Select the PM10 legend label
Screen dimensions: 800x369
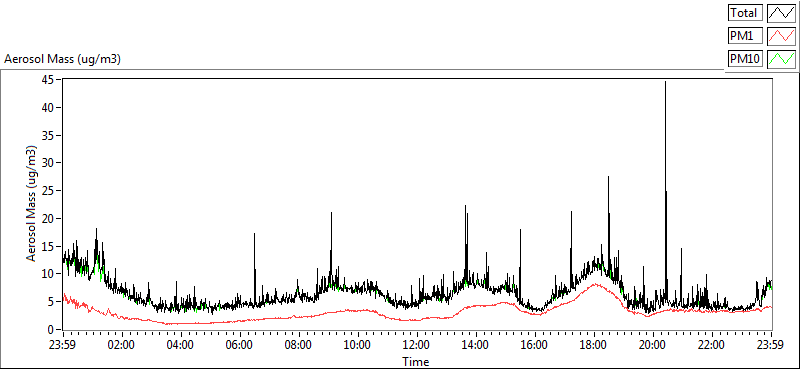[745, 59]
